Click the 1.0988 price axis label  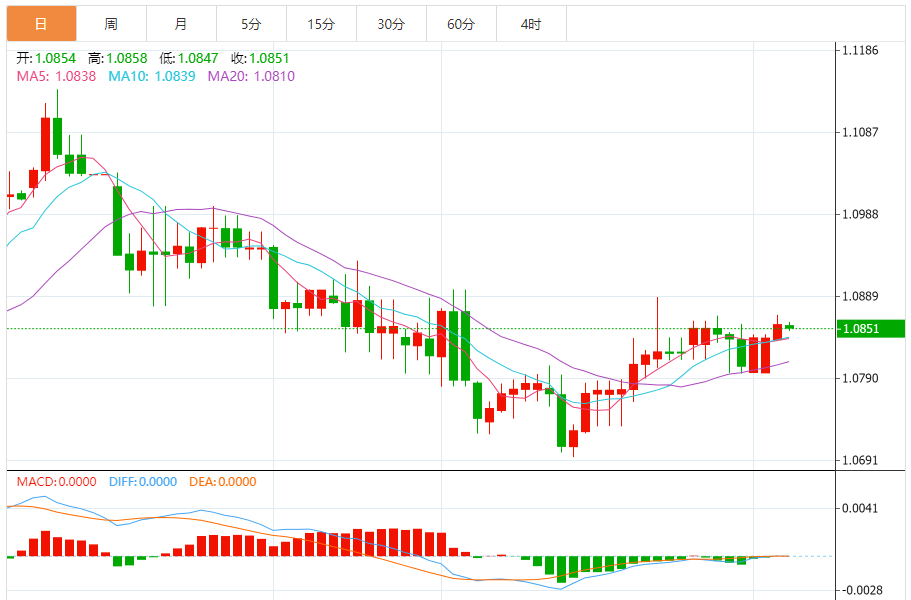click(860, 214)
